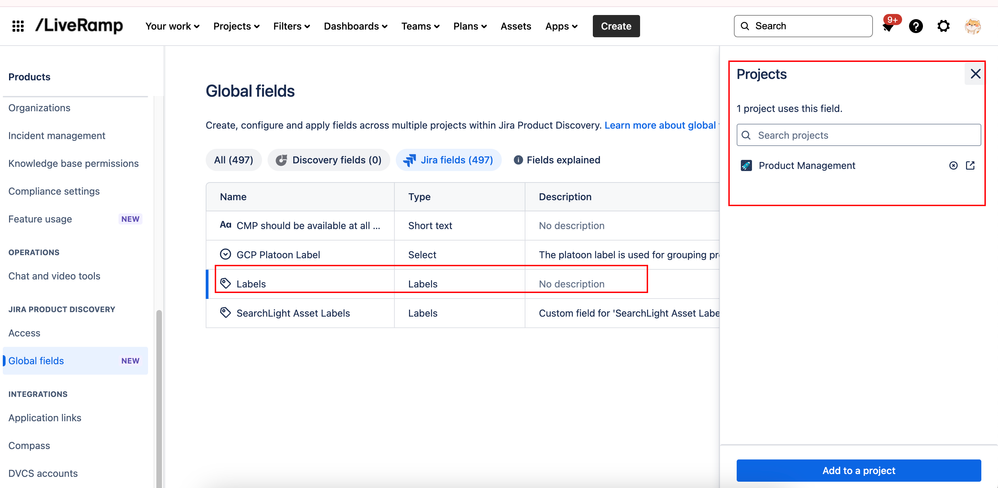Image resolution: width=998 pixels, height=488 pixels.
Task: Click the Products sidebar heading
Action: [29, 77]
